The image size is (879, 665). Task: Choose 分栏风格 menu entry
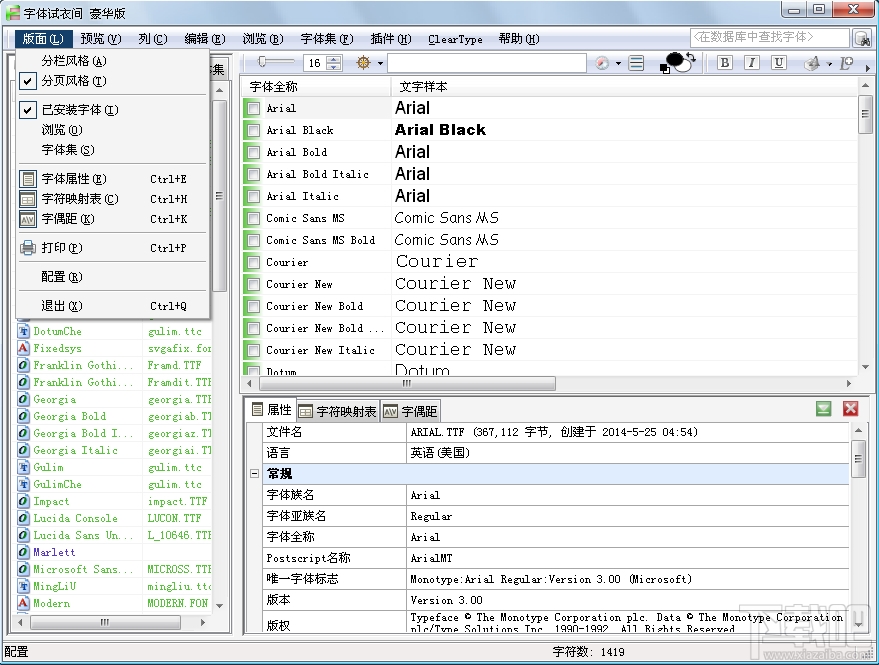coord(113,61)
